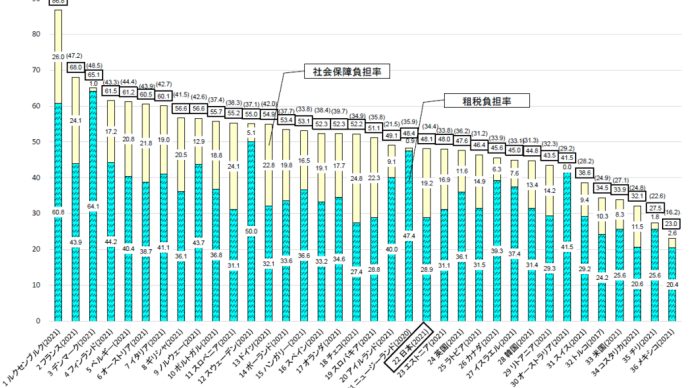This screenshot has height=388, width=690.
Task: Click the boxed total value 60.1
Action: click(163, 96)
